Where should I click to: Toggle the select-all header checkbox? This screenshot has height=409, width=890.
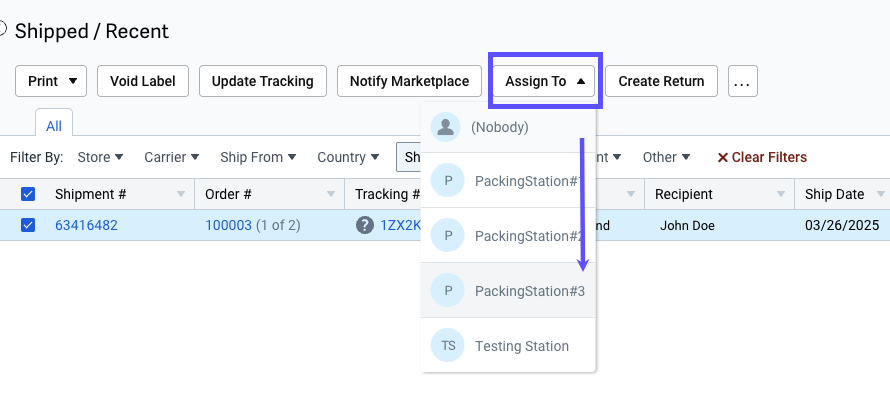coord(28,195)
